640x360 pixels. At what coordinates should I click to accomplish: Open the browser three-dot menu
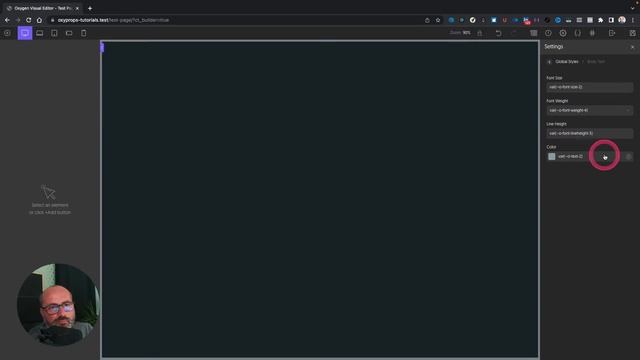(x=633, y=20)
